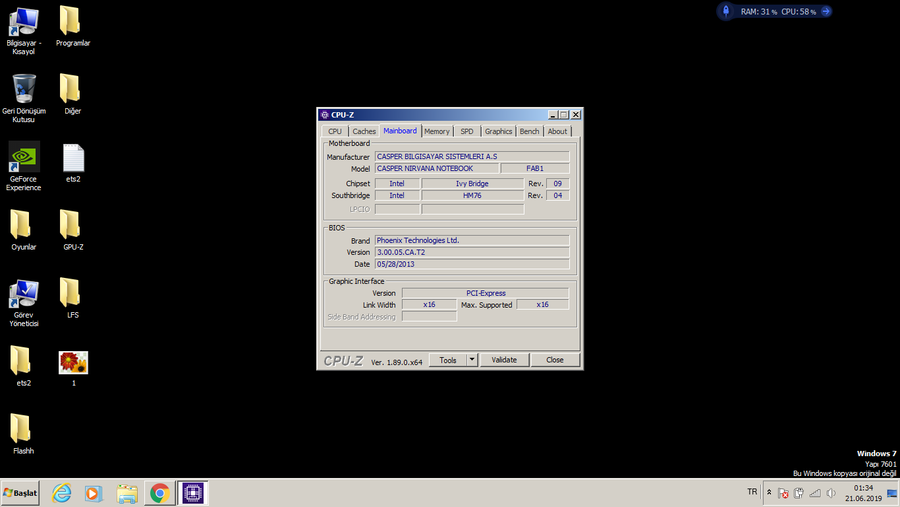900x507 pixels.
Task: Open Windows Media Player from taskbar
Action: (x=94, y=493)
